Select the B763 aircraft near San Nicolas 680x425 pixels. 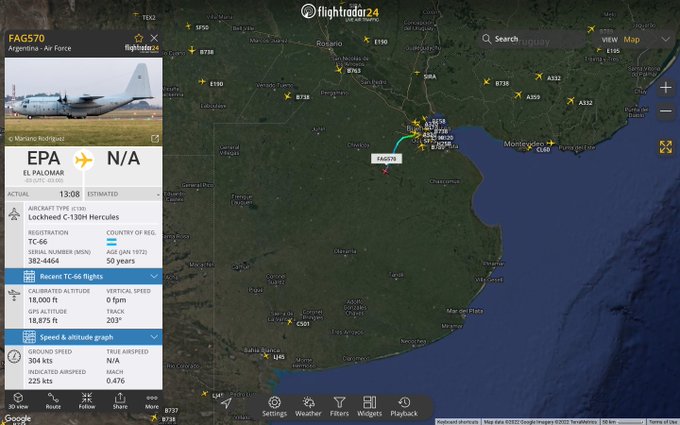click(339, 69)
